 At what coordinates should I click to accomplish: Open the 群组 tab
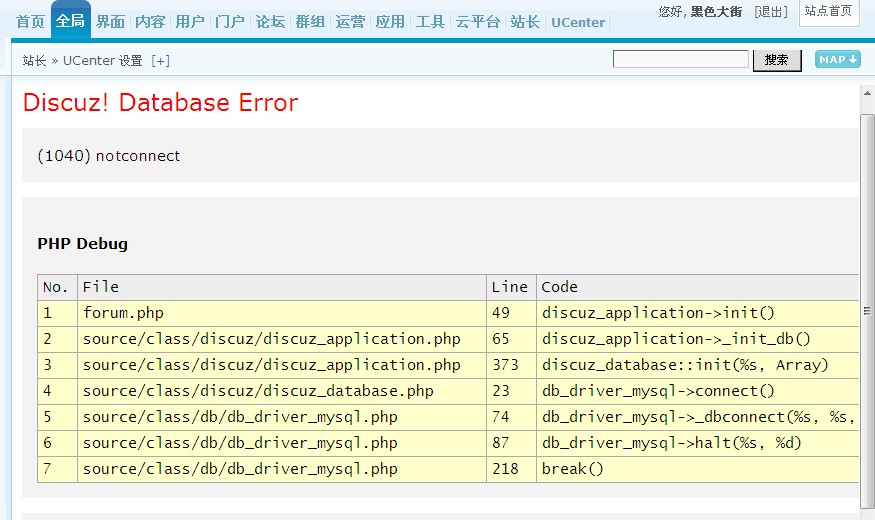[310, 22]
